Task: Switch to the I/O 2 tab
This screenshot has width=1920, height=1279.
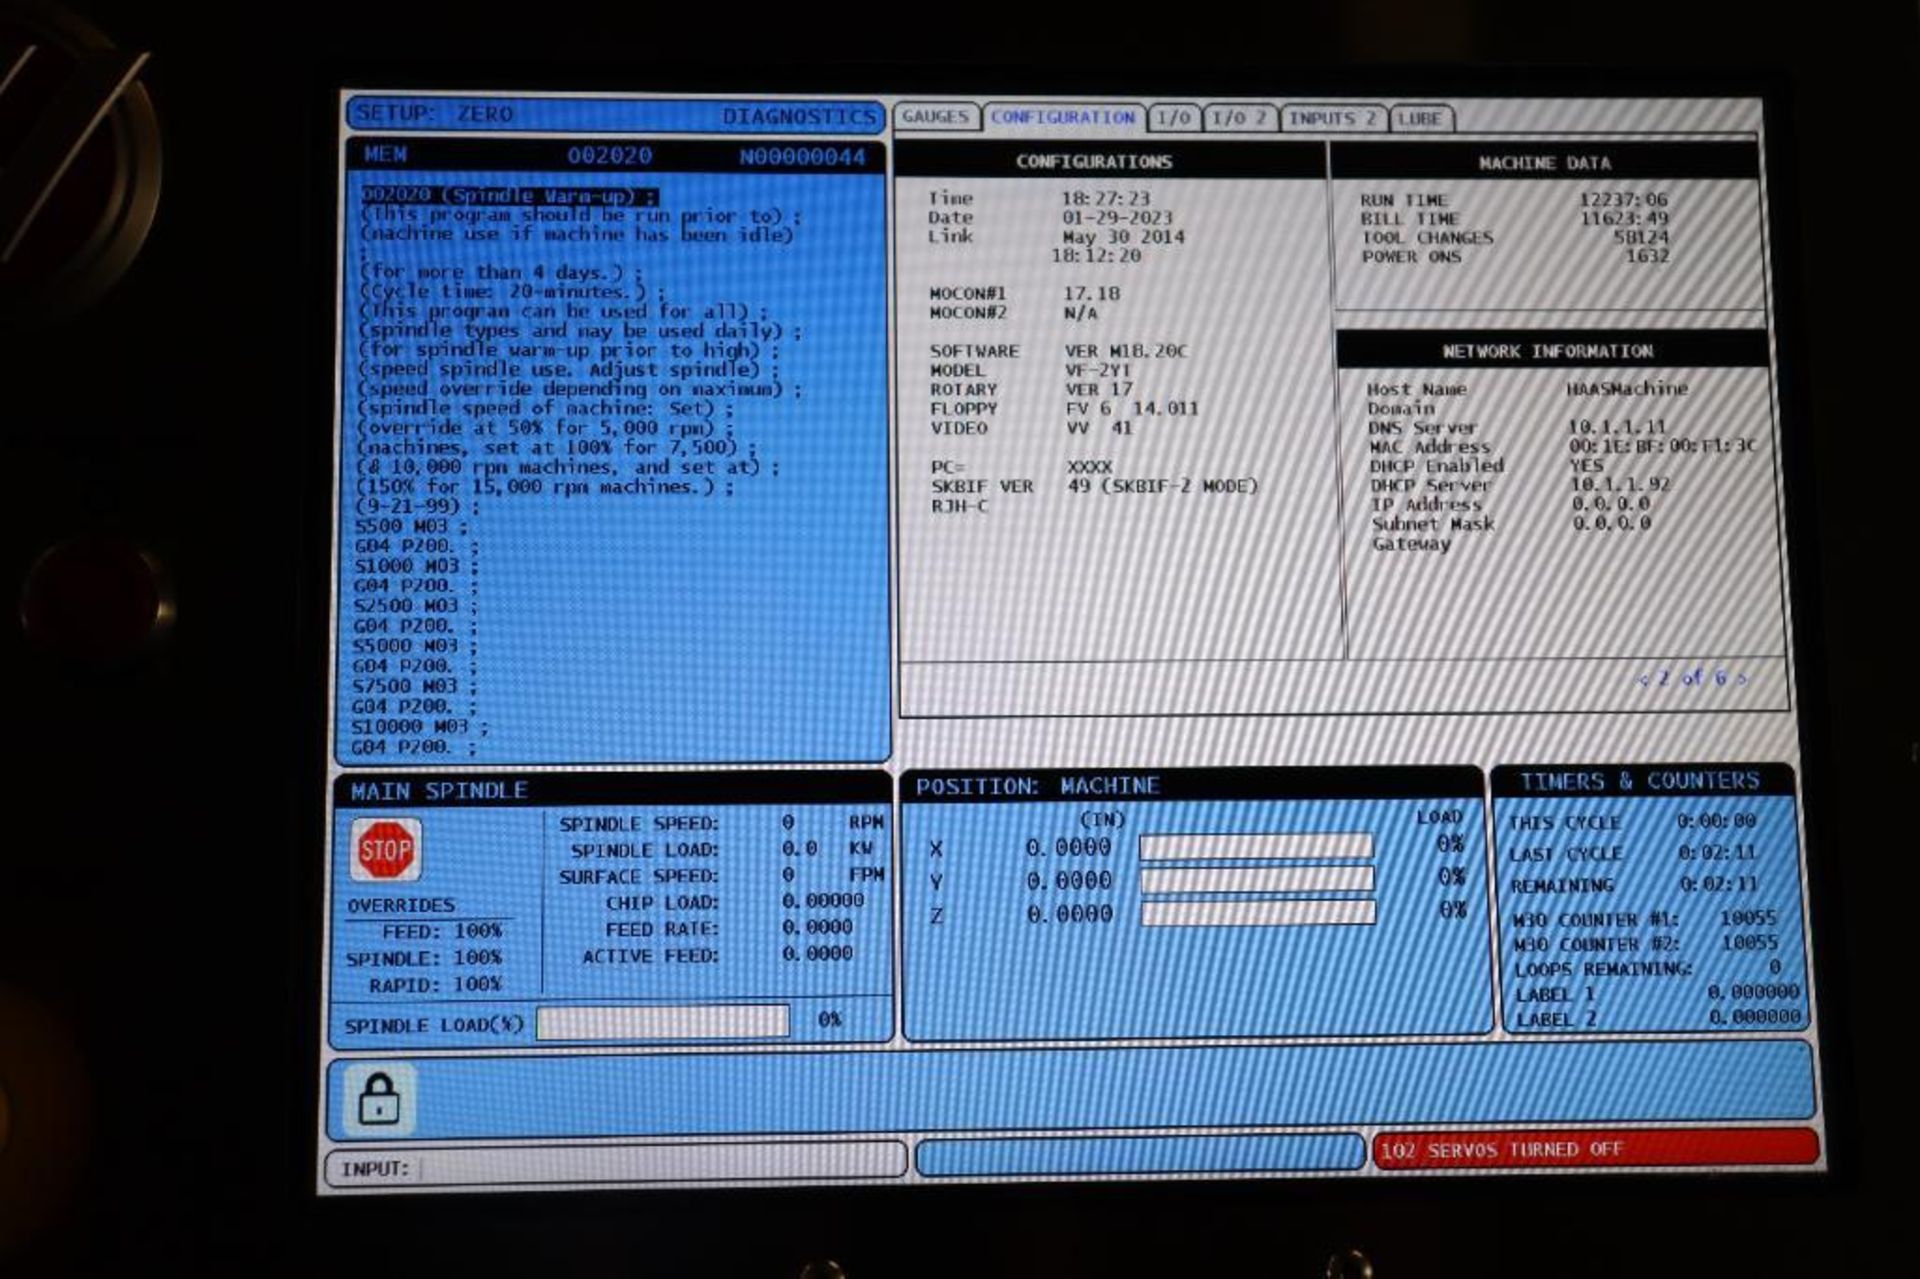Action: [1239, 118]
